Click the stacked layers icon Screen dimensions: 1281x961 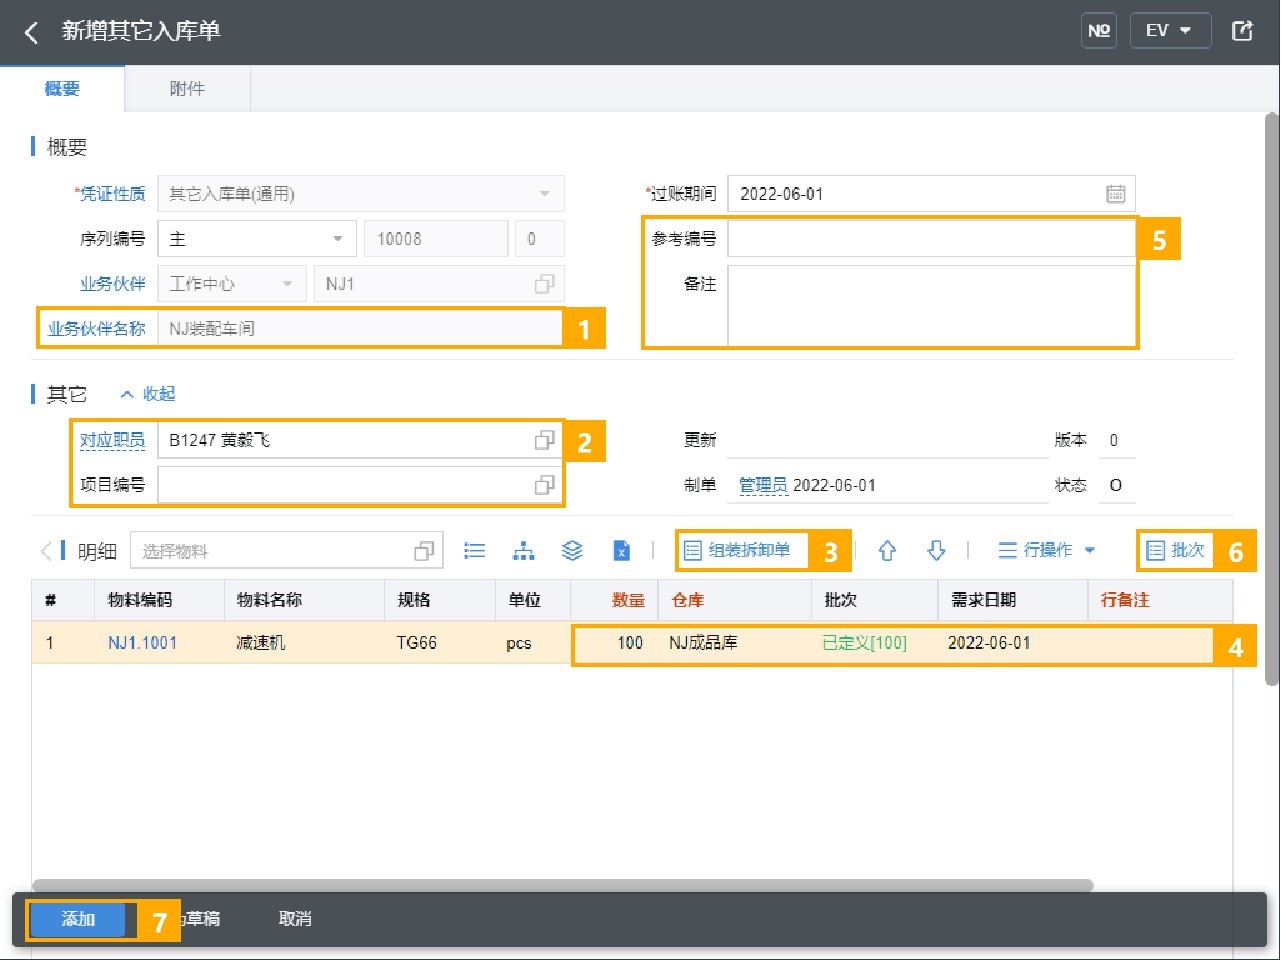[x=572, y=551]
